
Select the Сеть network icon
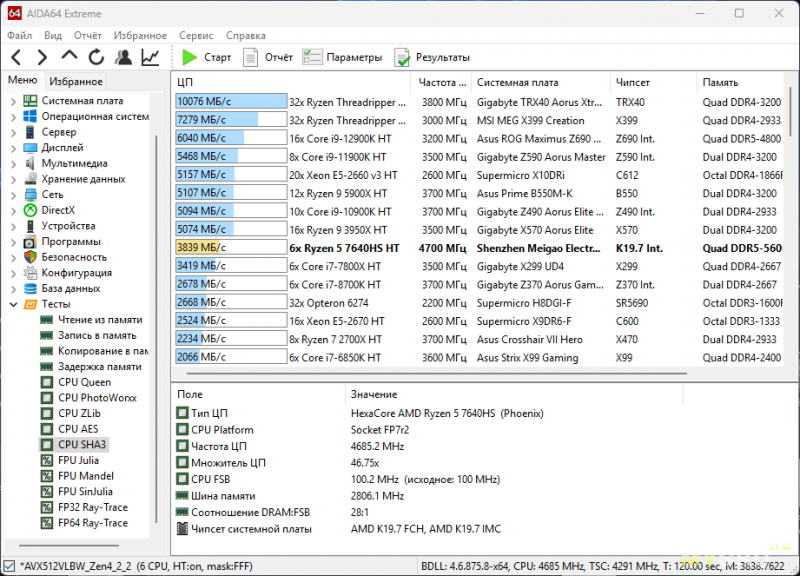click(31, 194)
